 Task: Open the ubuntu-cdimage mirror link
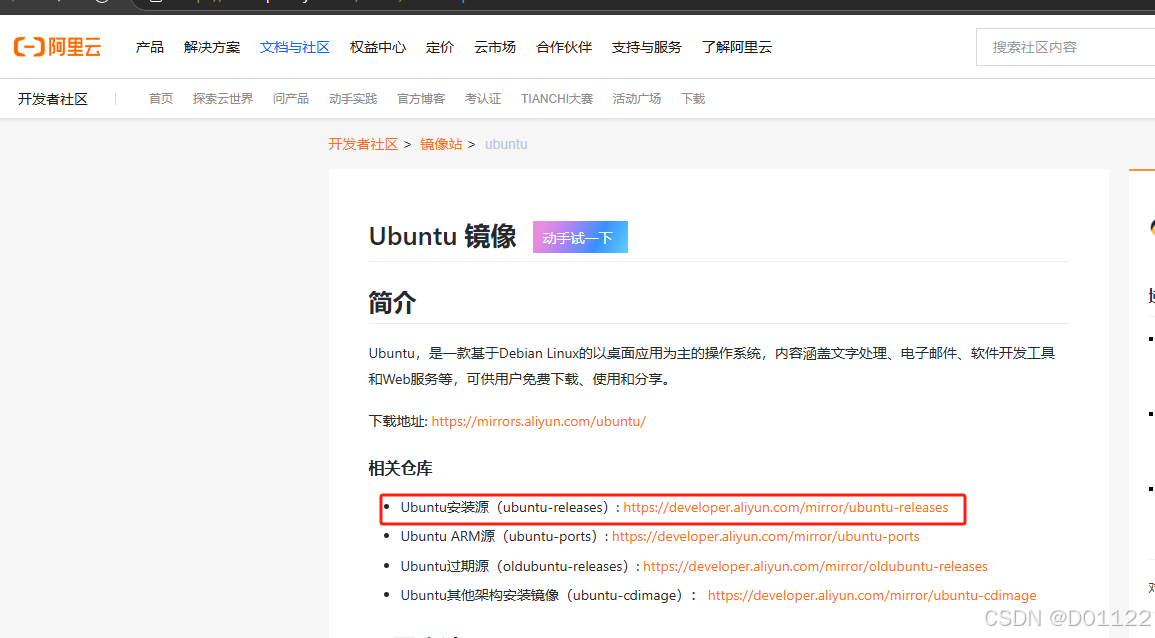[872, 595]
